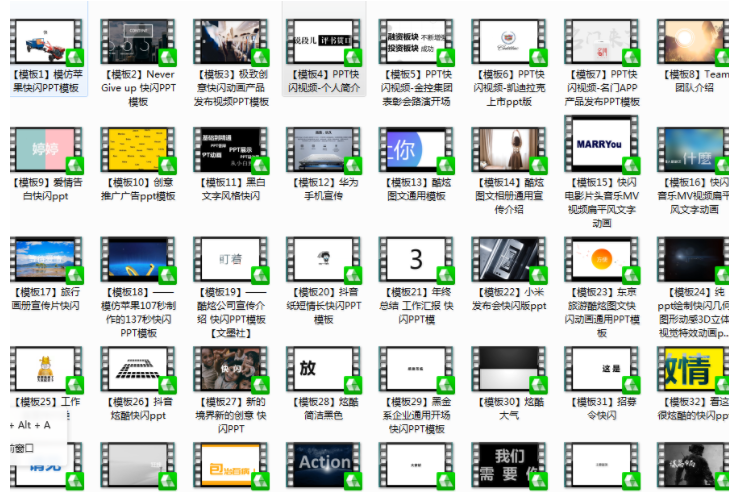Select the 模板22 小米发布会 video icon

[509, 260]
